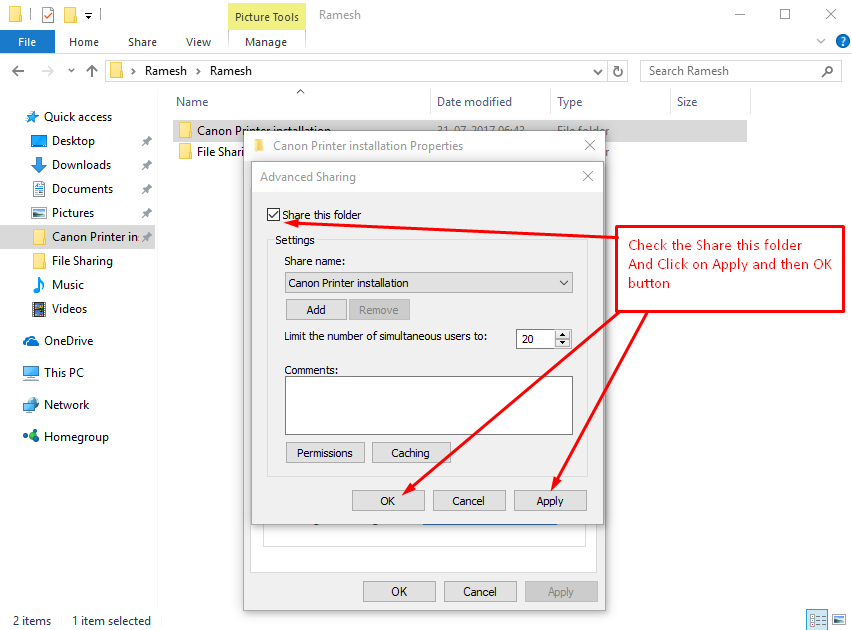The image size is (852, 630).
Task: Click the Permissions button
Action: pos(325,452)
